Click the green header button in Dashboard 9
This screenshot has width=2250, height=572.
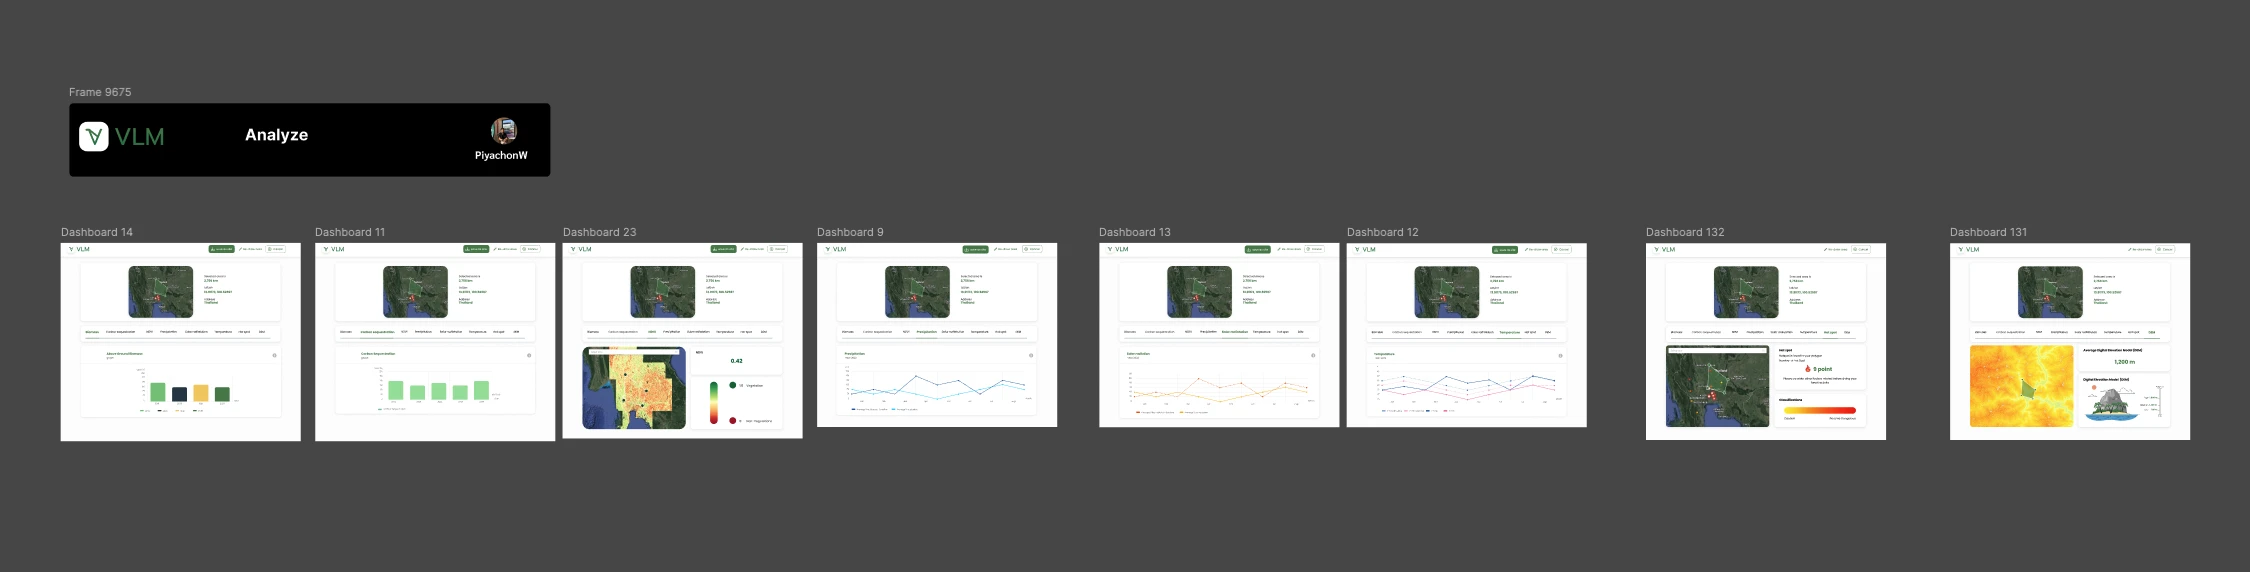[x=975, y=249]
